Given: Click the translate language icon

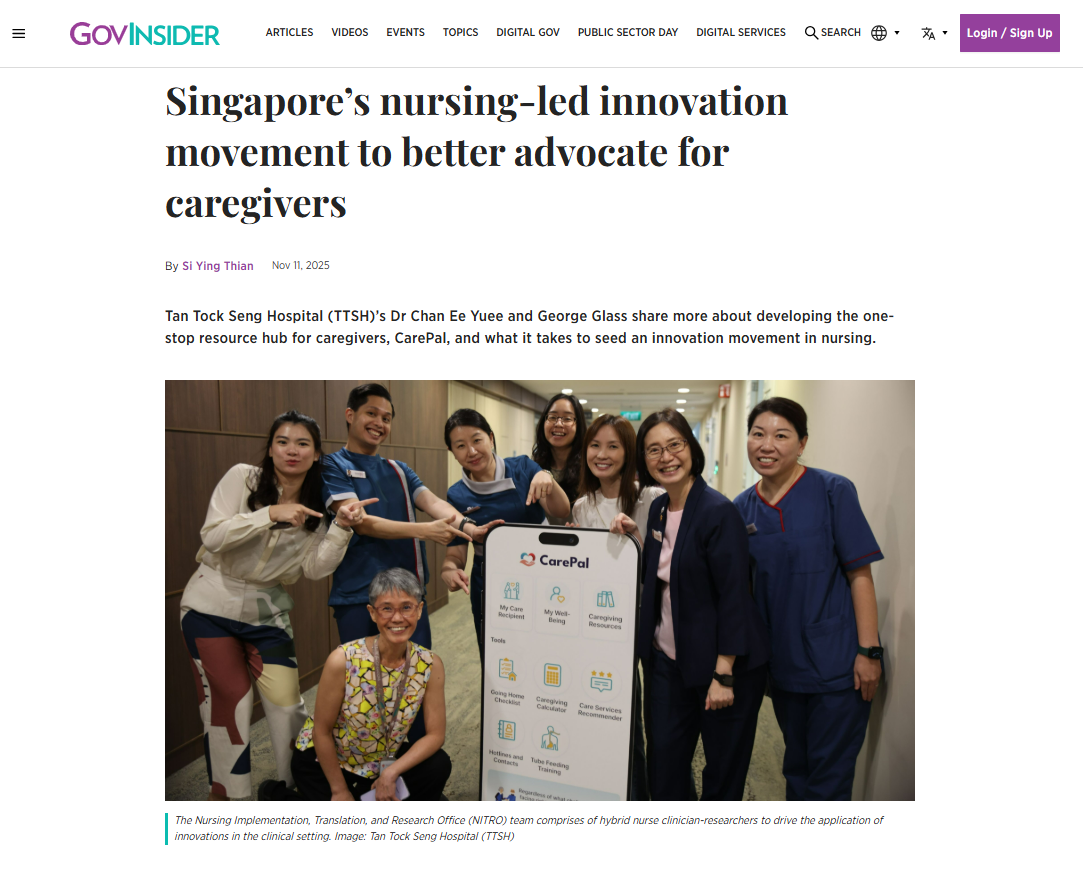Looking at the screenshot, I should point(928,32).
